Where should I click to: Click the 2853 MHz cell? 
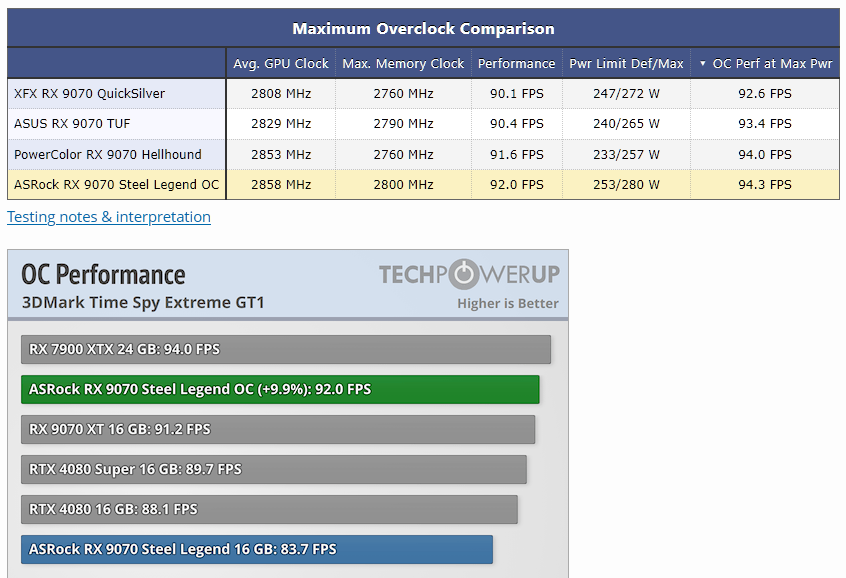click(x=281, y=154)
